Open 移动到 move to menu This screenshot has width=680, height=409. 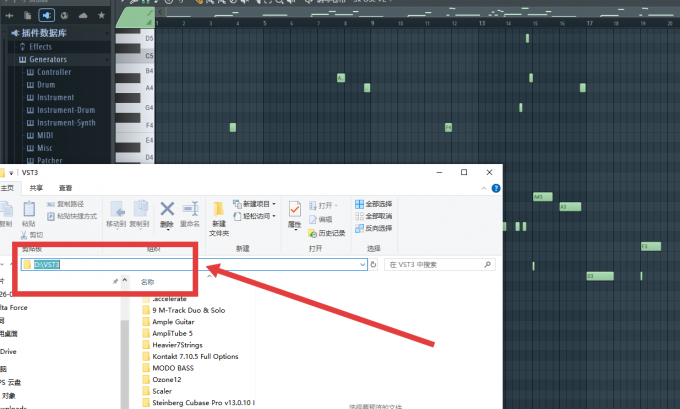(116, 214)
